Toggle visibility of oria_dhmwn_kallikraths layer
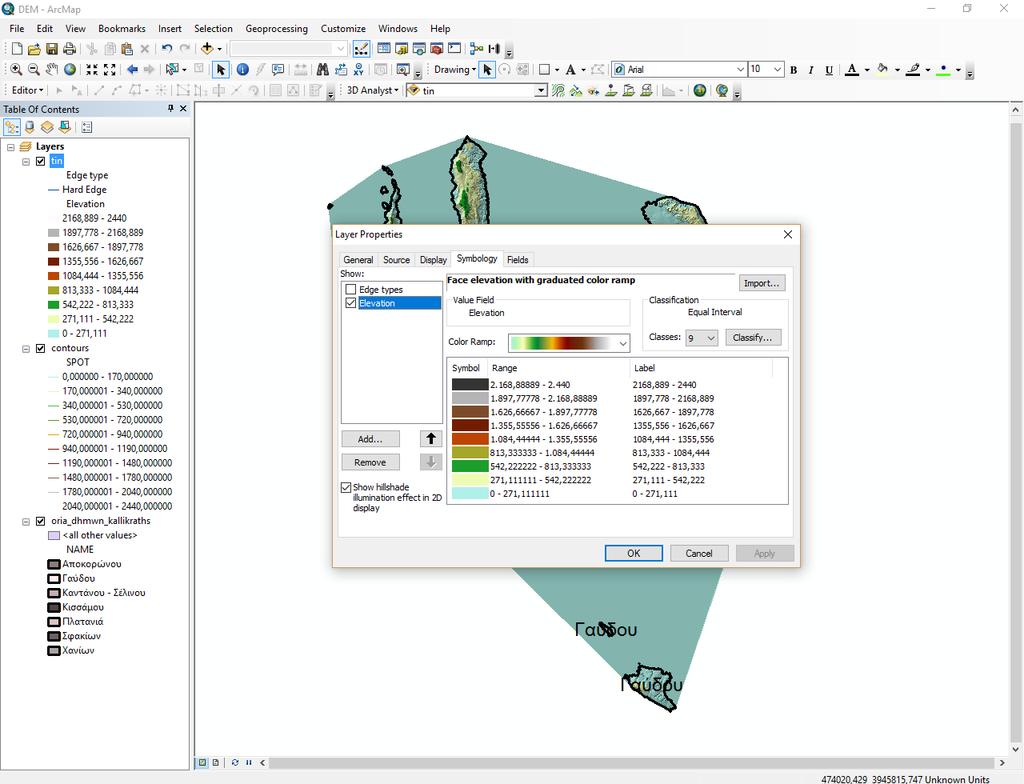The width and height of the screenshot is (1024, 784). (40, 521)
